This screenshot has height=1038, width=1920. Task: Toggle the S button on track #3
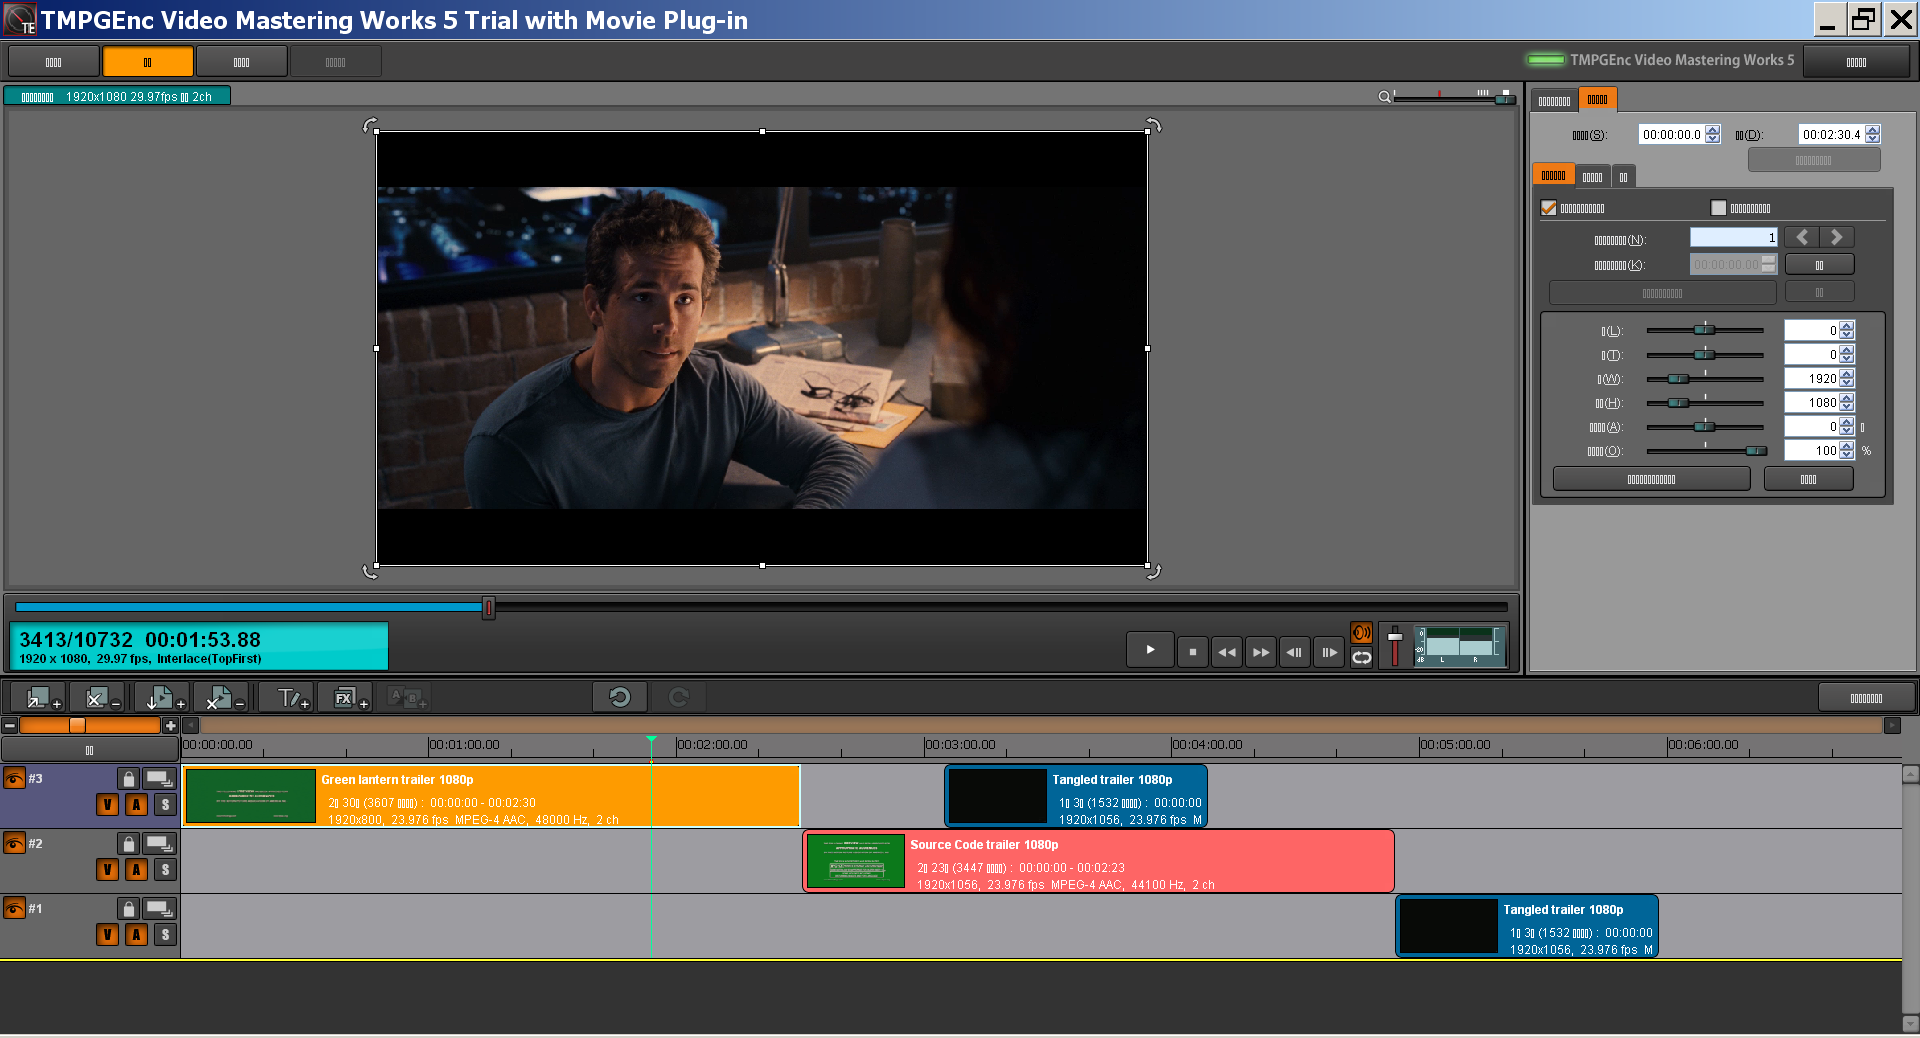point(165,805)
